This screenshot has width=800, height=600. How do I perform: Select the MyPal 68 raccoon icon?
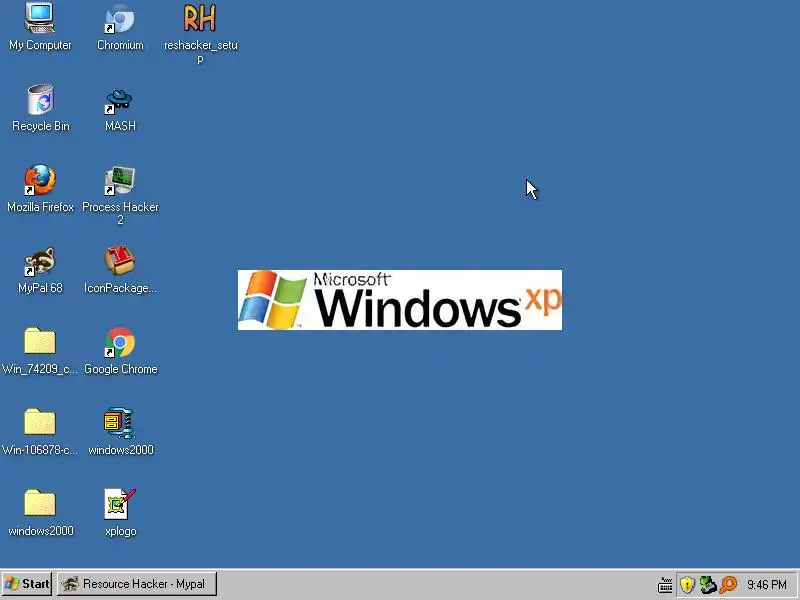(40, 261)
